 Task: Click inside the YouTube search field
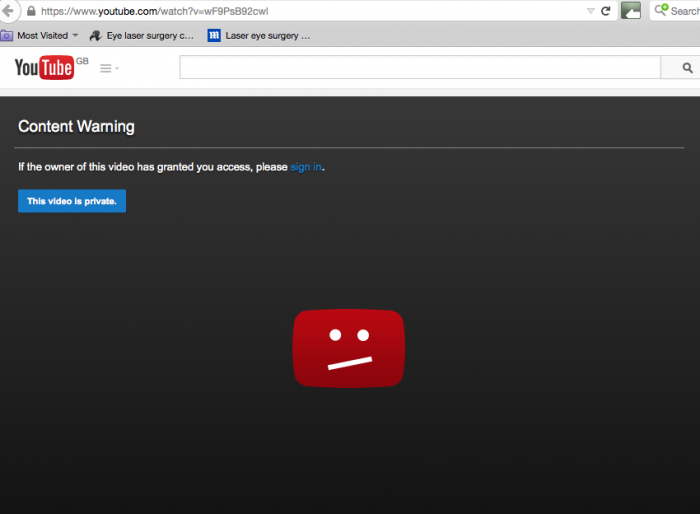point(420,68)
